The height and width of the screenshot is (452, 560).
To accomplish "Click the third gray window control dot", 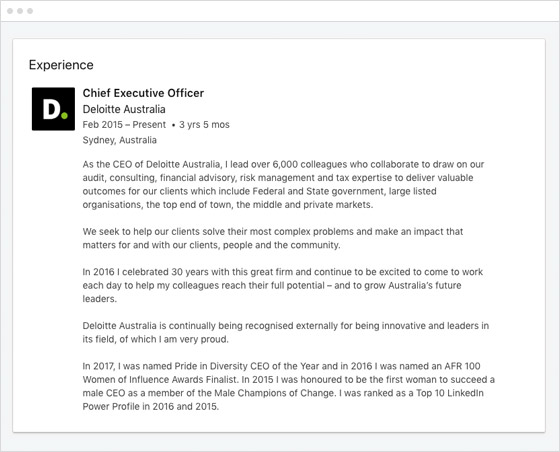I will 30,11.
